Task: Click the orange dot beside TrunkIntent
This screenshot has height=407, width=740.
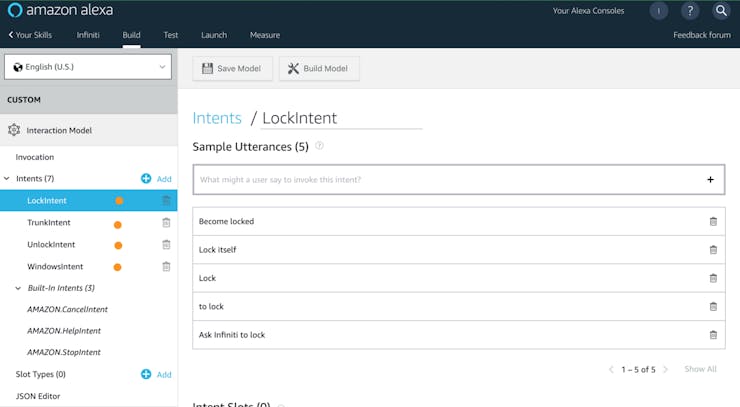Action: tap(118, 225)
